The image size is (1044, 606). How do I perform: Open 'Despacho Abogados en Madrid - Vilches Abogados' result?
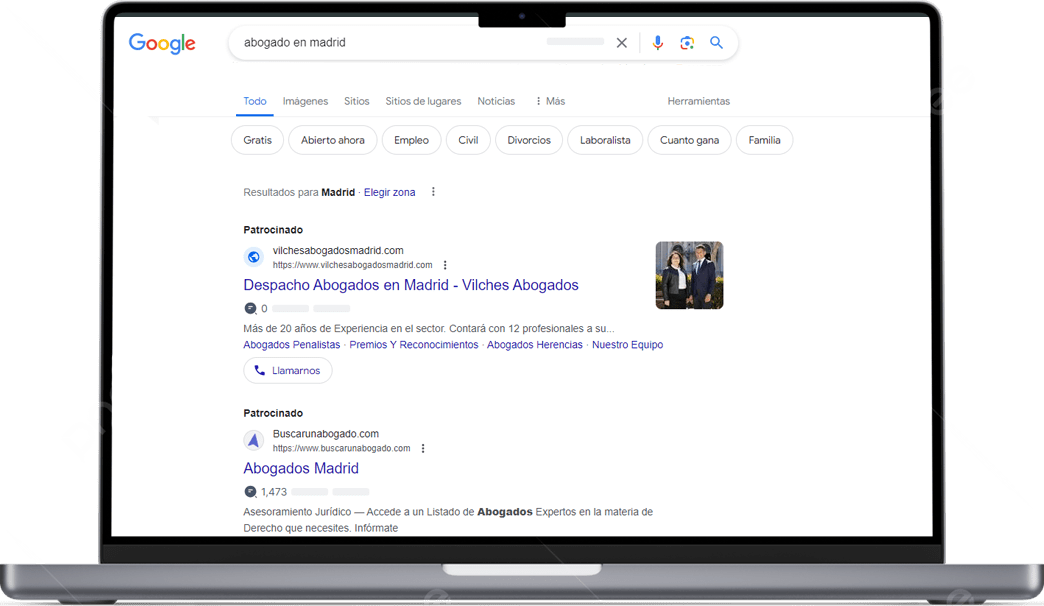click(411, 285)
